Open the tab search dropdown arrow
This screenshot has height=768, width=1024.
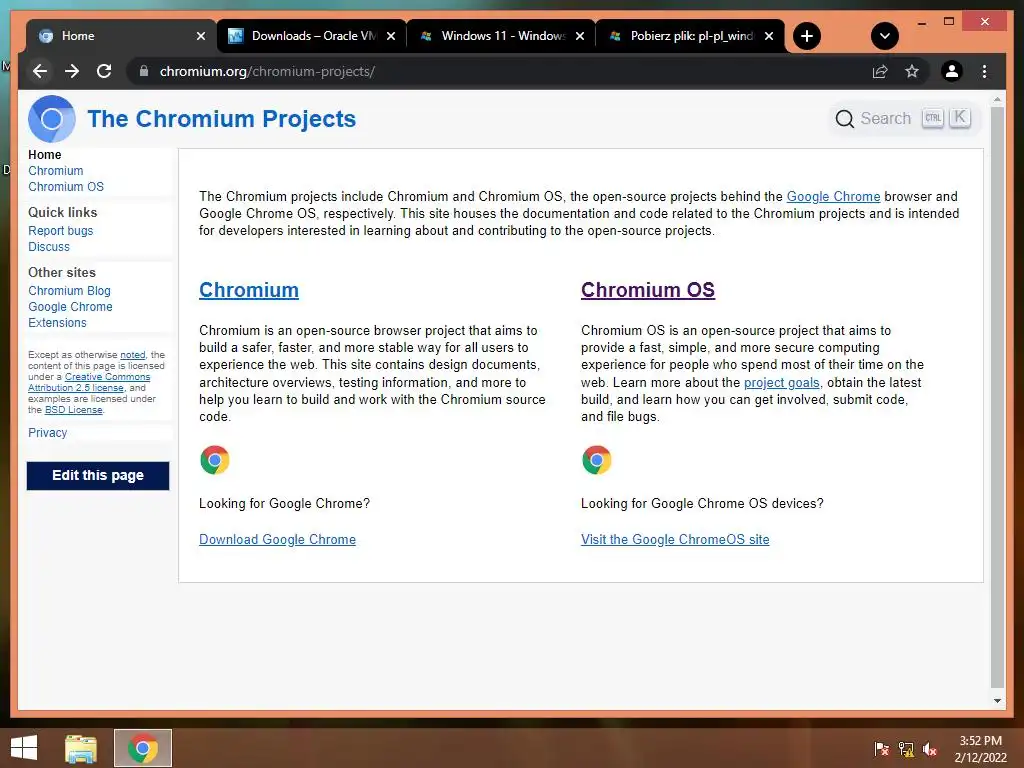click(884, 36)
